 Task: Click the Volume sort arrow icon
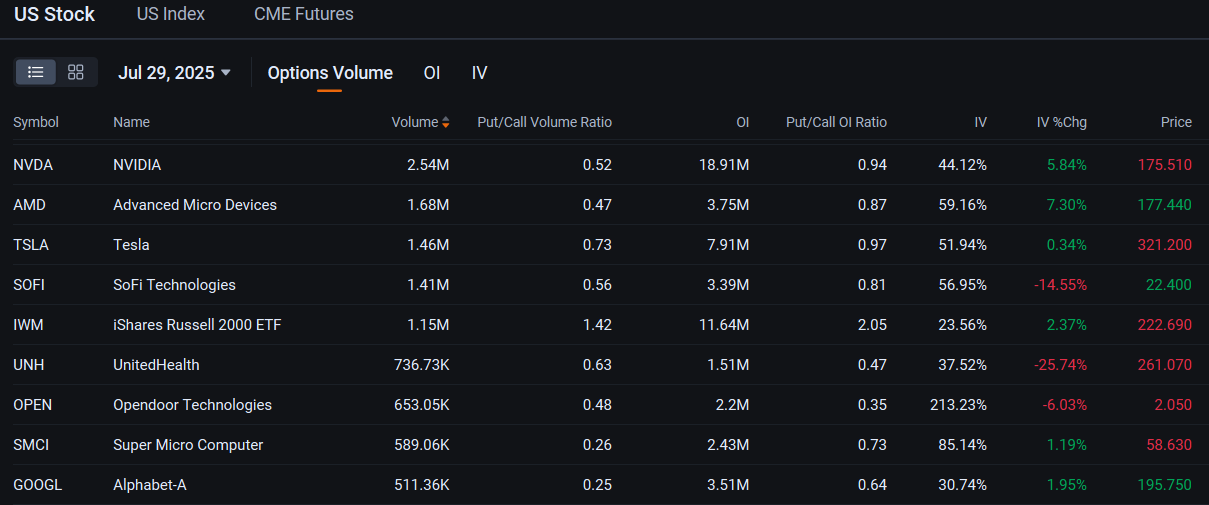click(446, 122)
